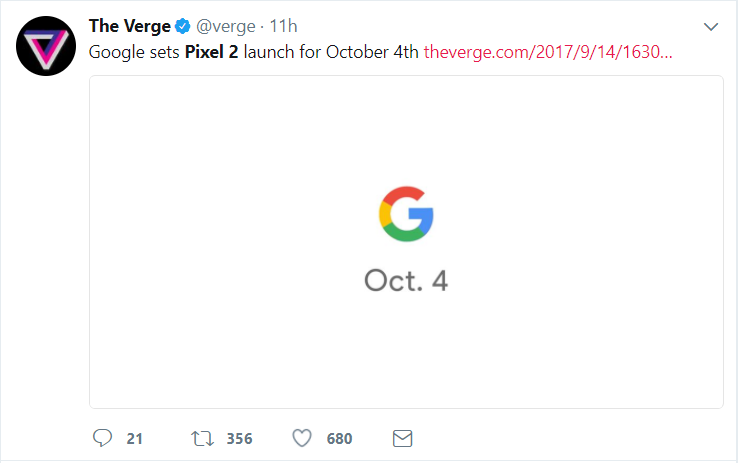Screen dimensions: 738x463
Task: Open the theverge.com article link
Action: click(x=548, y=51)
